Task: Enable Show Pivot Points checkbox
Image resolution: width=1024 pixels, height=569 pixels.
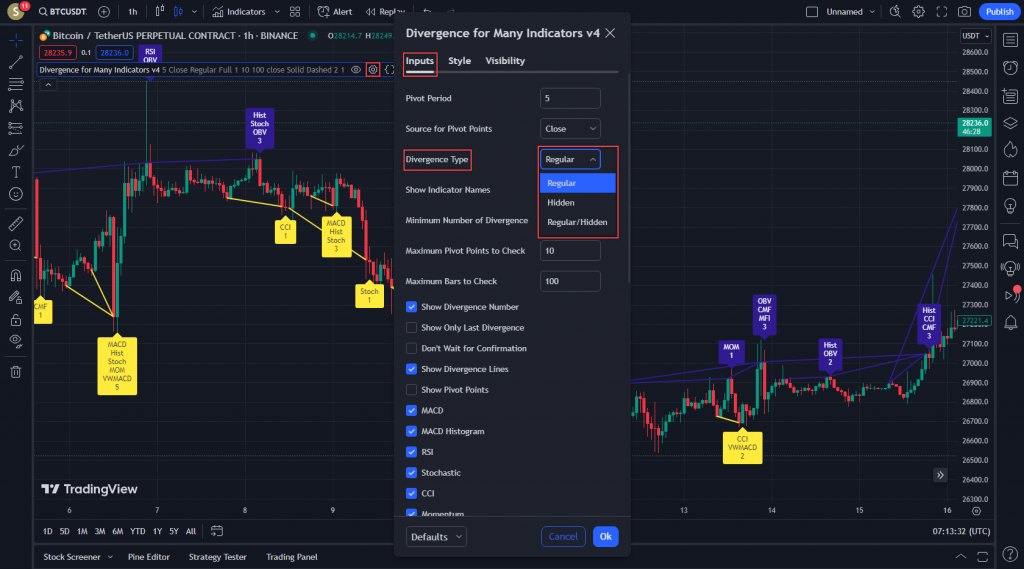Action: pos(411,390)
